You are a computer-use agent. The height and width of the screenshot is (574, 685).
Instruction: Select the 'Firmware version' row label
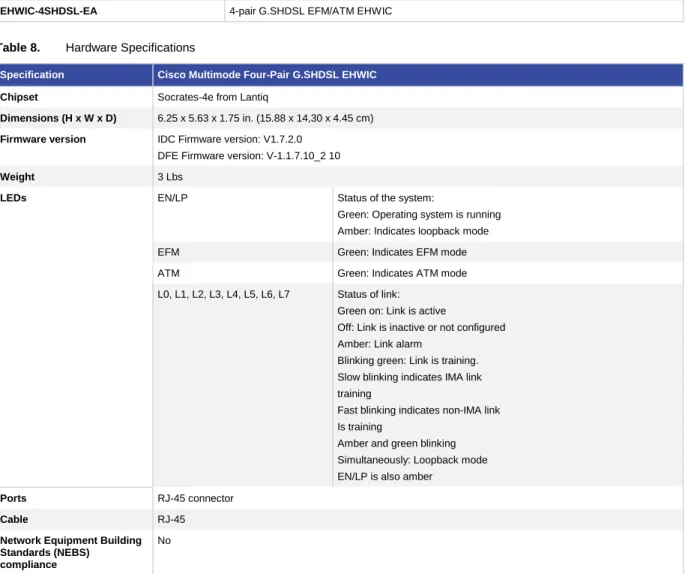click(43, 139)
